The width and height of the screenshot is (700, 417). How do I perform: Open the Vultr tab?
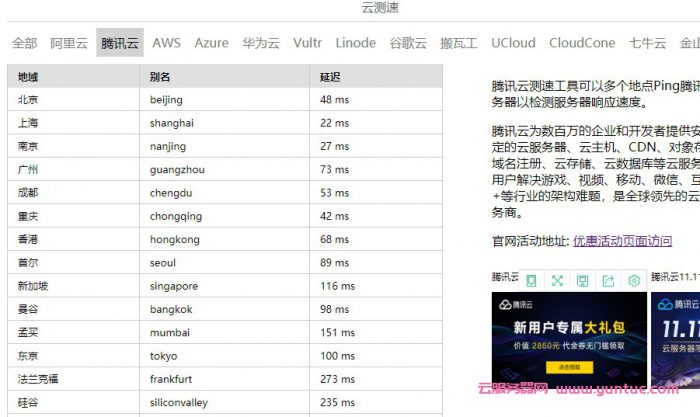tap(307, 43)
